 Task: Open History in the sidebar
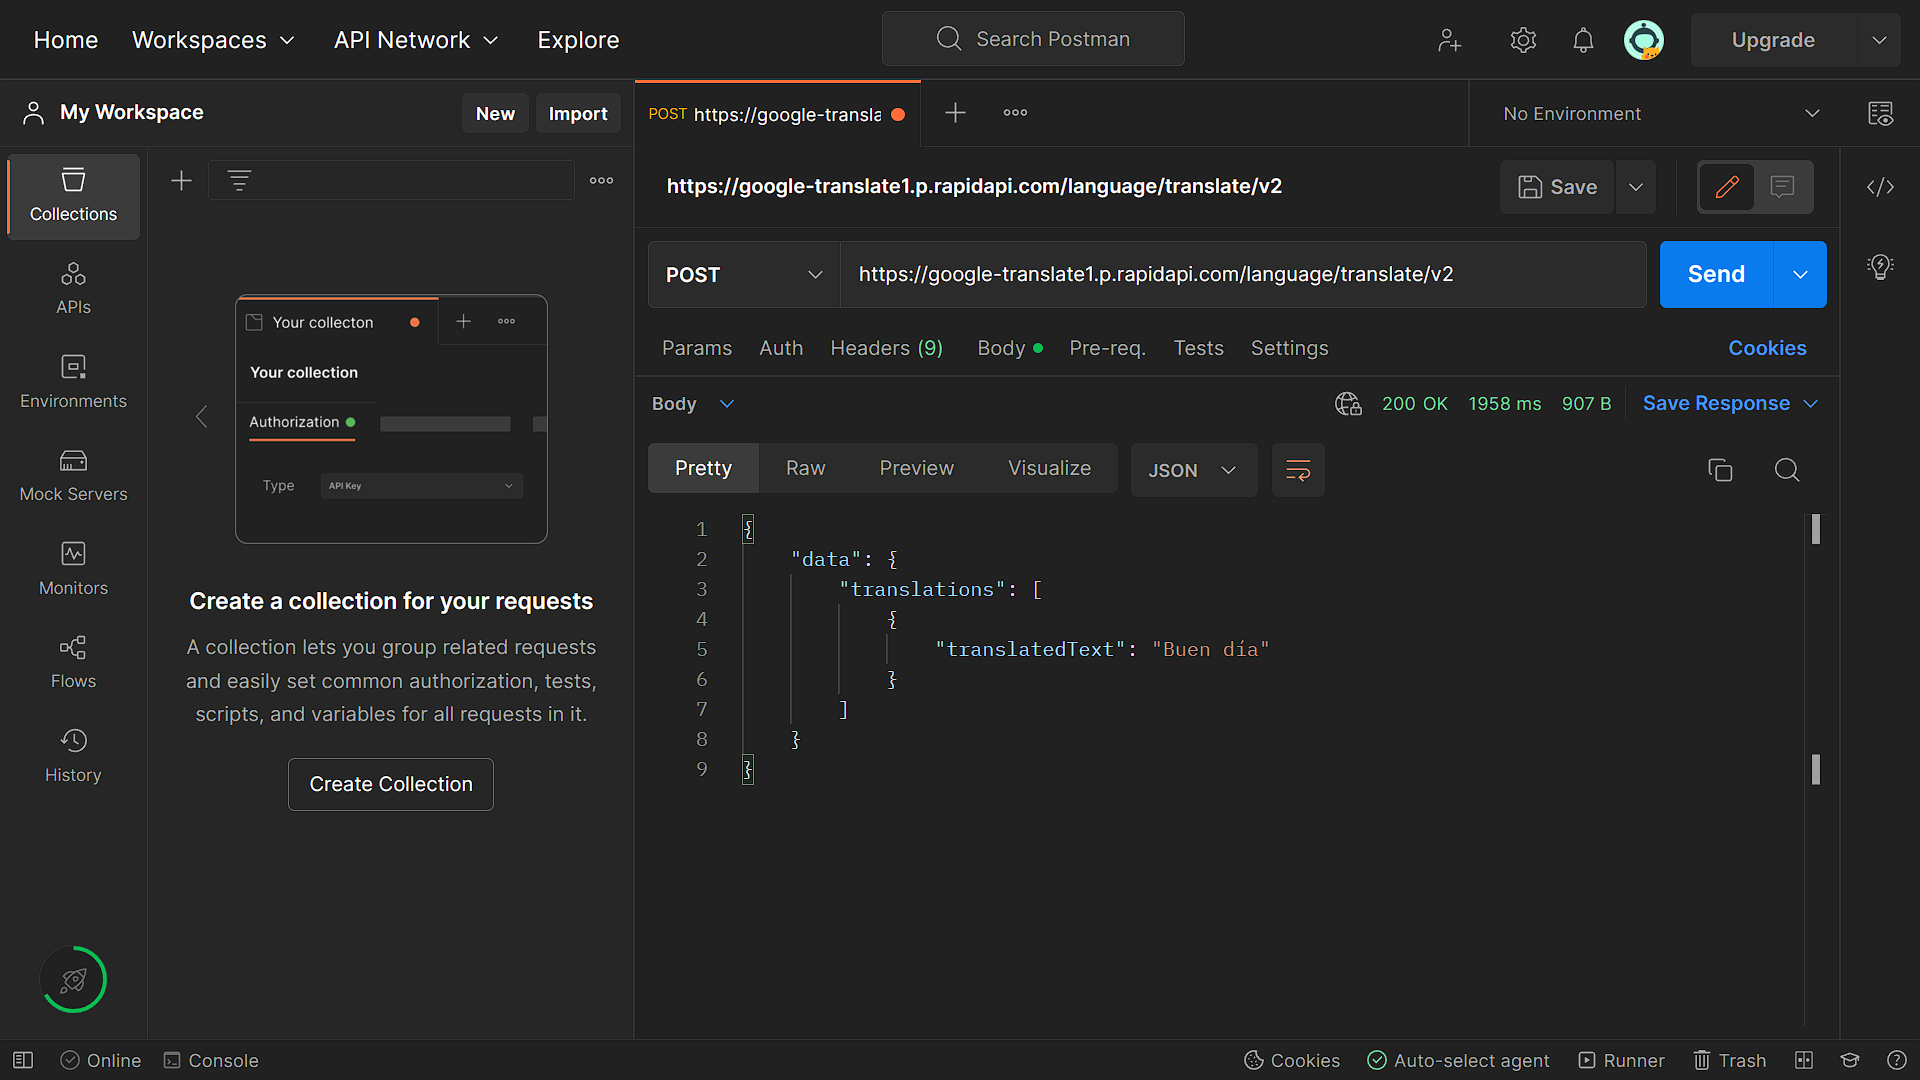coord(73,756)
